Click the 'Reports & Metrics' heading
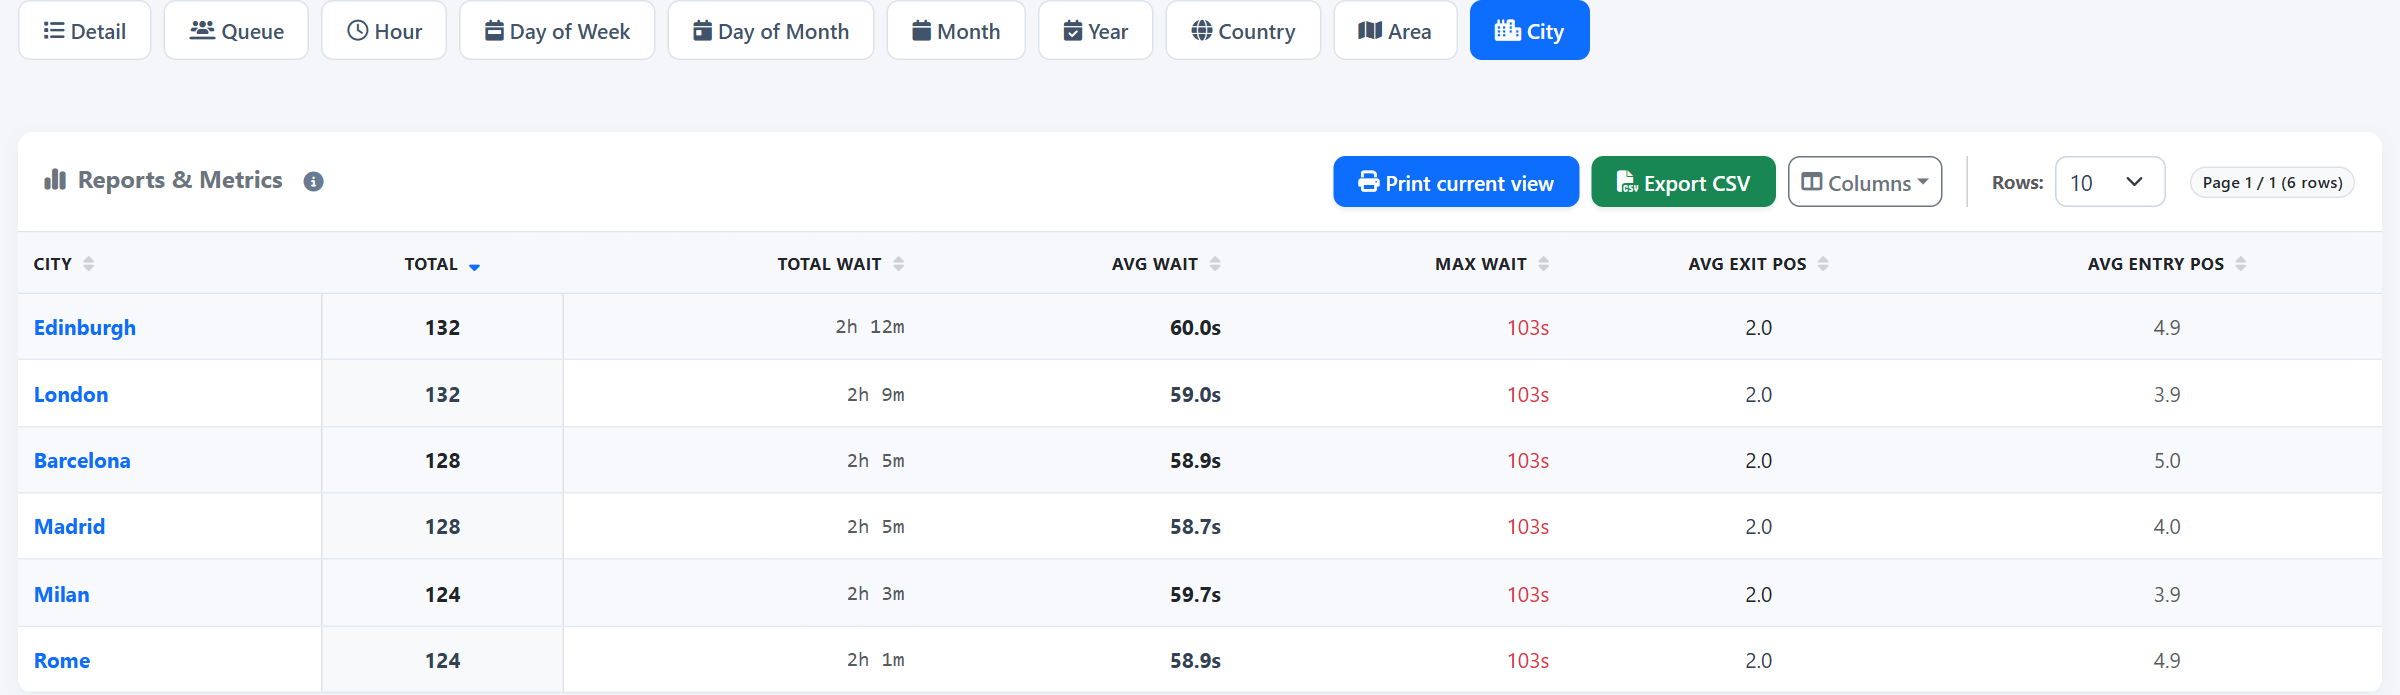Image resolution: width=2400 pixels, height=695 pixels. pyautogui.click(x=180, y=180)
